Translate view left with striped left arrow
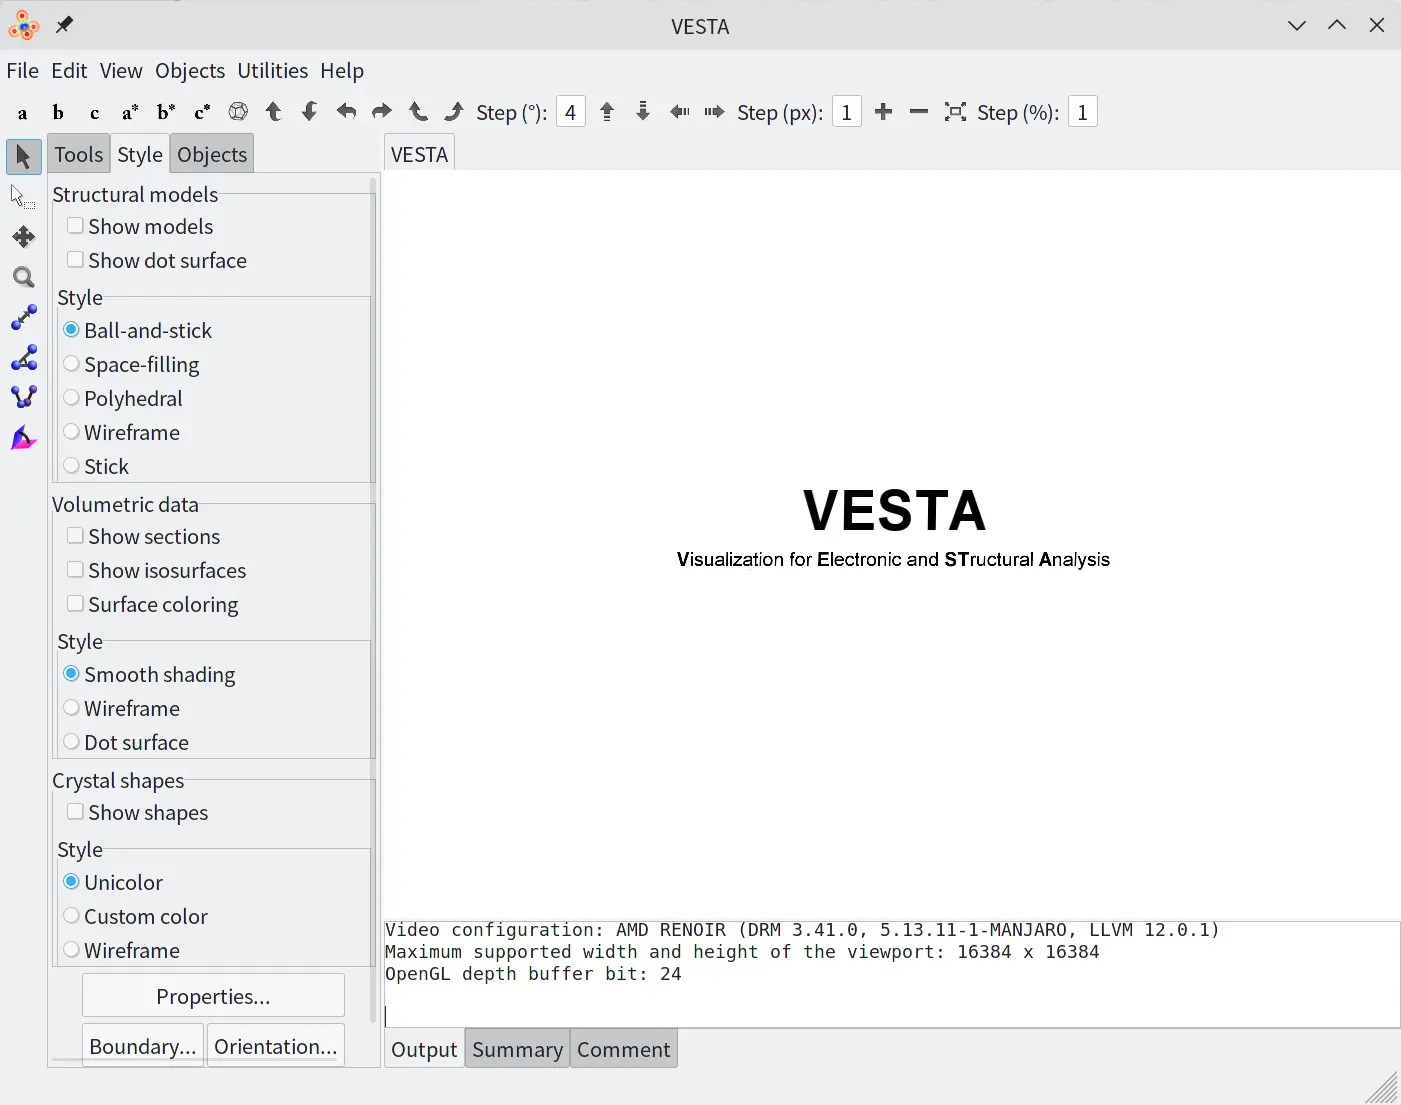The width and height of the screenshot is (1401, 1105). [x=679, y=112]
